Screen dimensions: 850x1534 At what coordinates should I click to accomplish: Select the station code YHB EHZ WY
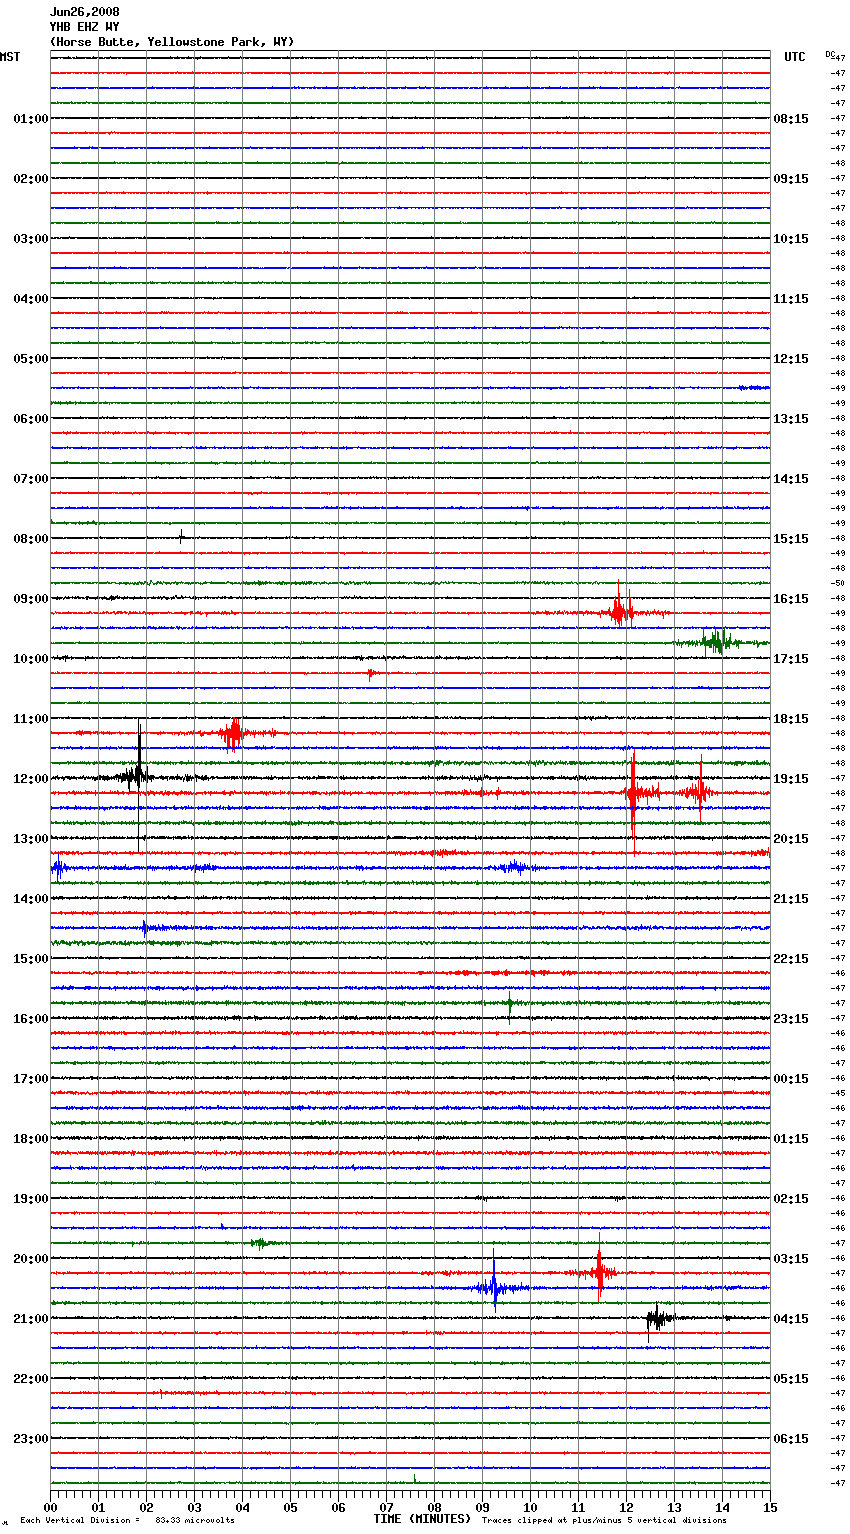(x=84, y=27)
